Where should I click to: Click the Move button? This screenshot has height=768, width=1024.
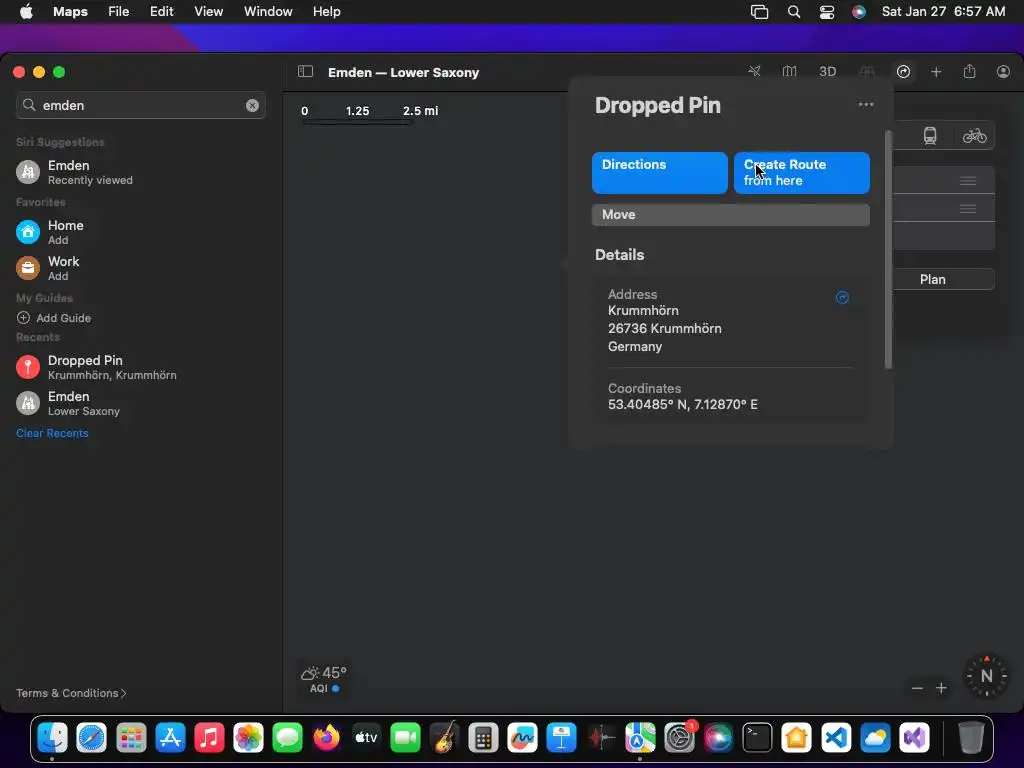(730, 215)
